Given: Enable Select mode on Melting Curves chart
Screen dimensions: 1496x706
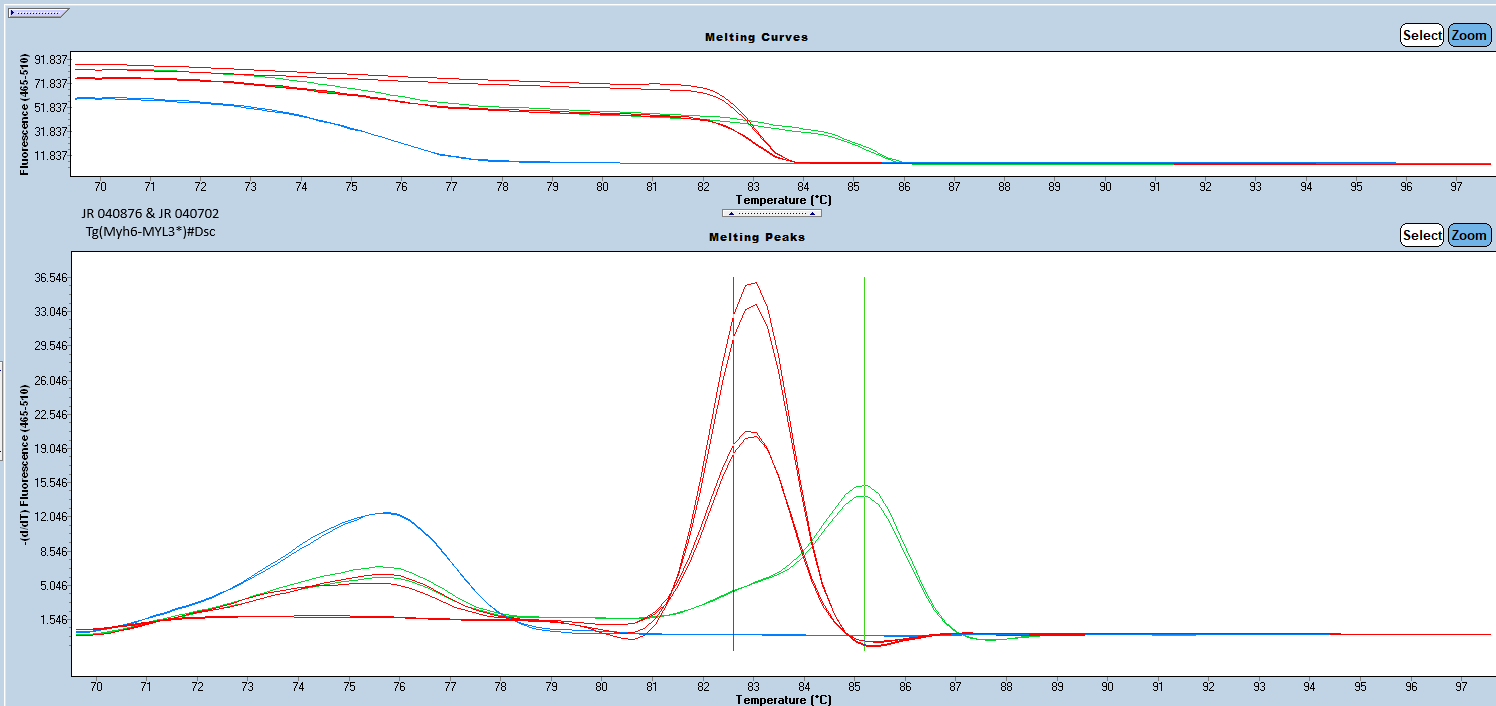Looking at the screenshot, I should 1421,36.
